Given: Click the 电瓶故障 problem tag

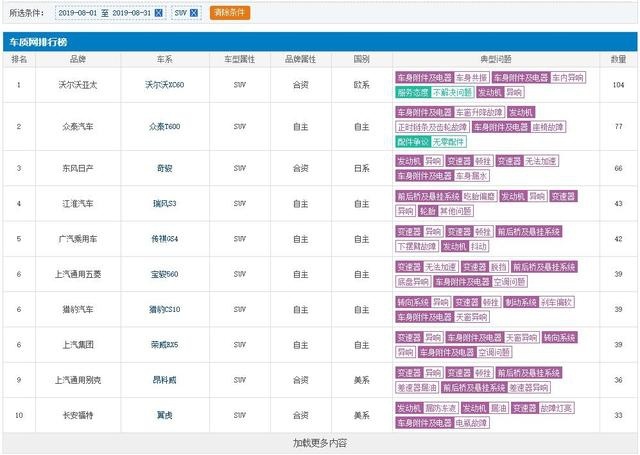Looking at the screenshot, I should tap(471, 423).
